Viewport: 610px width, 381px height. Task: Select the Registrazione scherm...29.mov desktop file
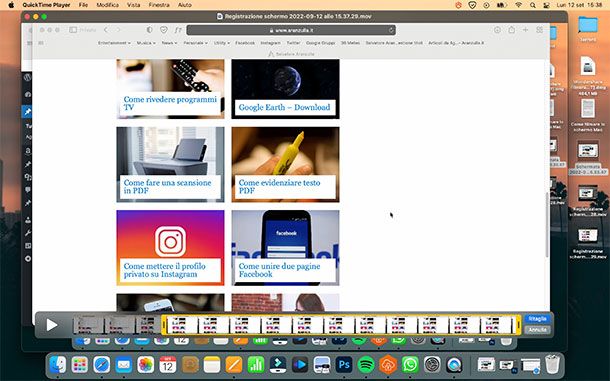[x=588, y=235]
